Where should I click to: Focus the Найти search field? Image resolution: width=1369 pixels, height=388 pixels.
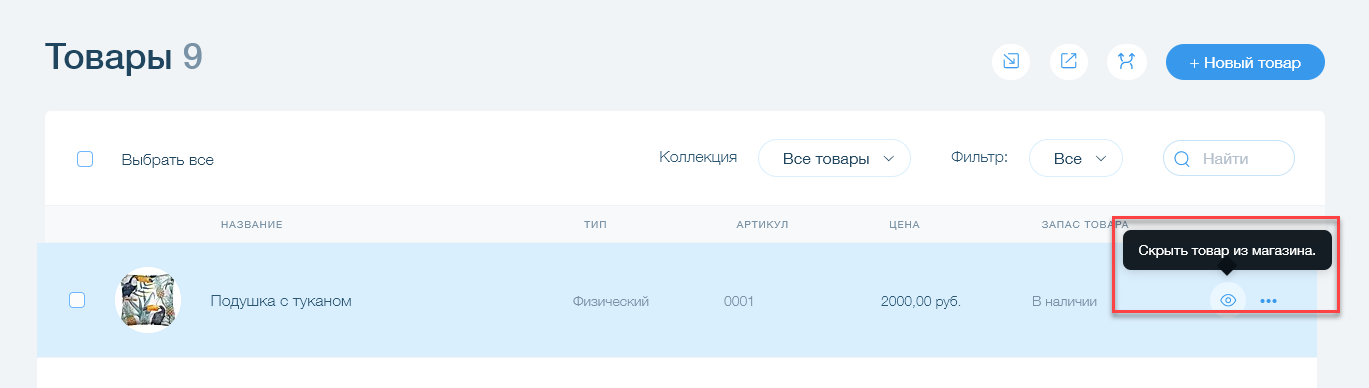click(1229, 158)
